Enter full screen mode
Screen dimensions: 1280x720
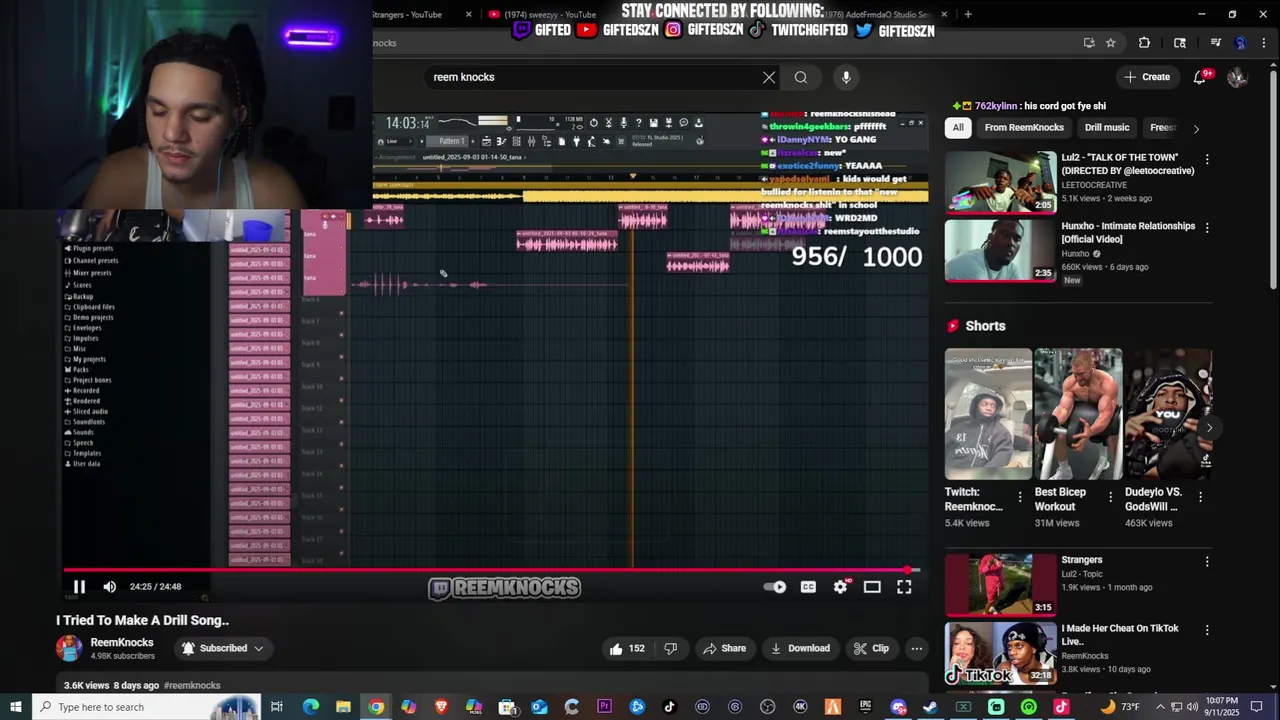point(904,587)
